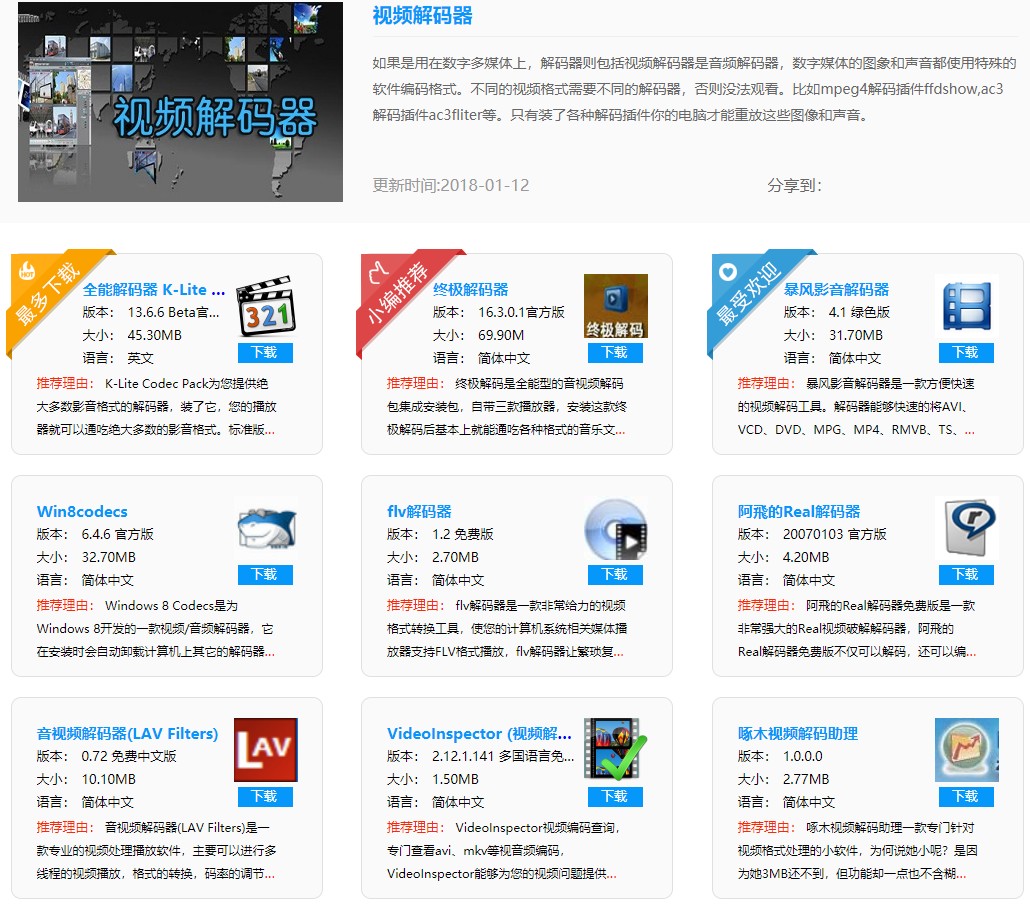The width and height of the screenshot is (1030, 905).
Task: Click the flv解码器 disc icon
Action: coord(616,528)
